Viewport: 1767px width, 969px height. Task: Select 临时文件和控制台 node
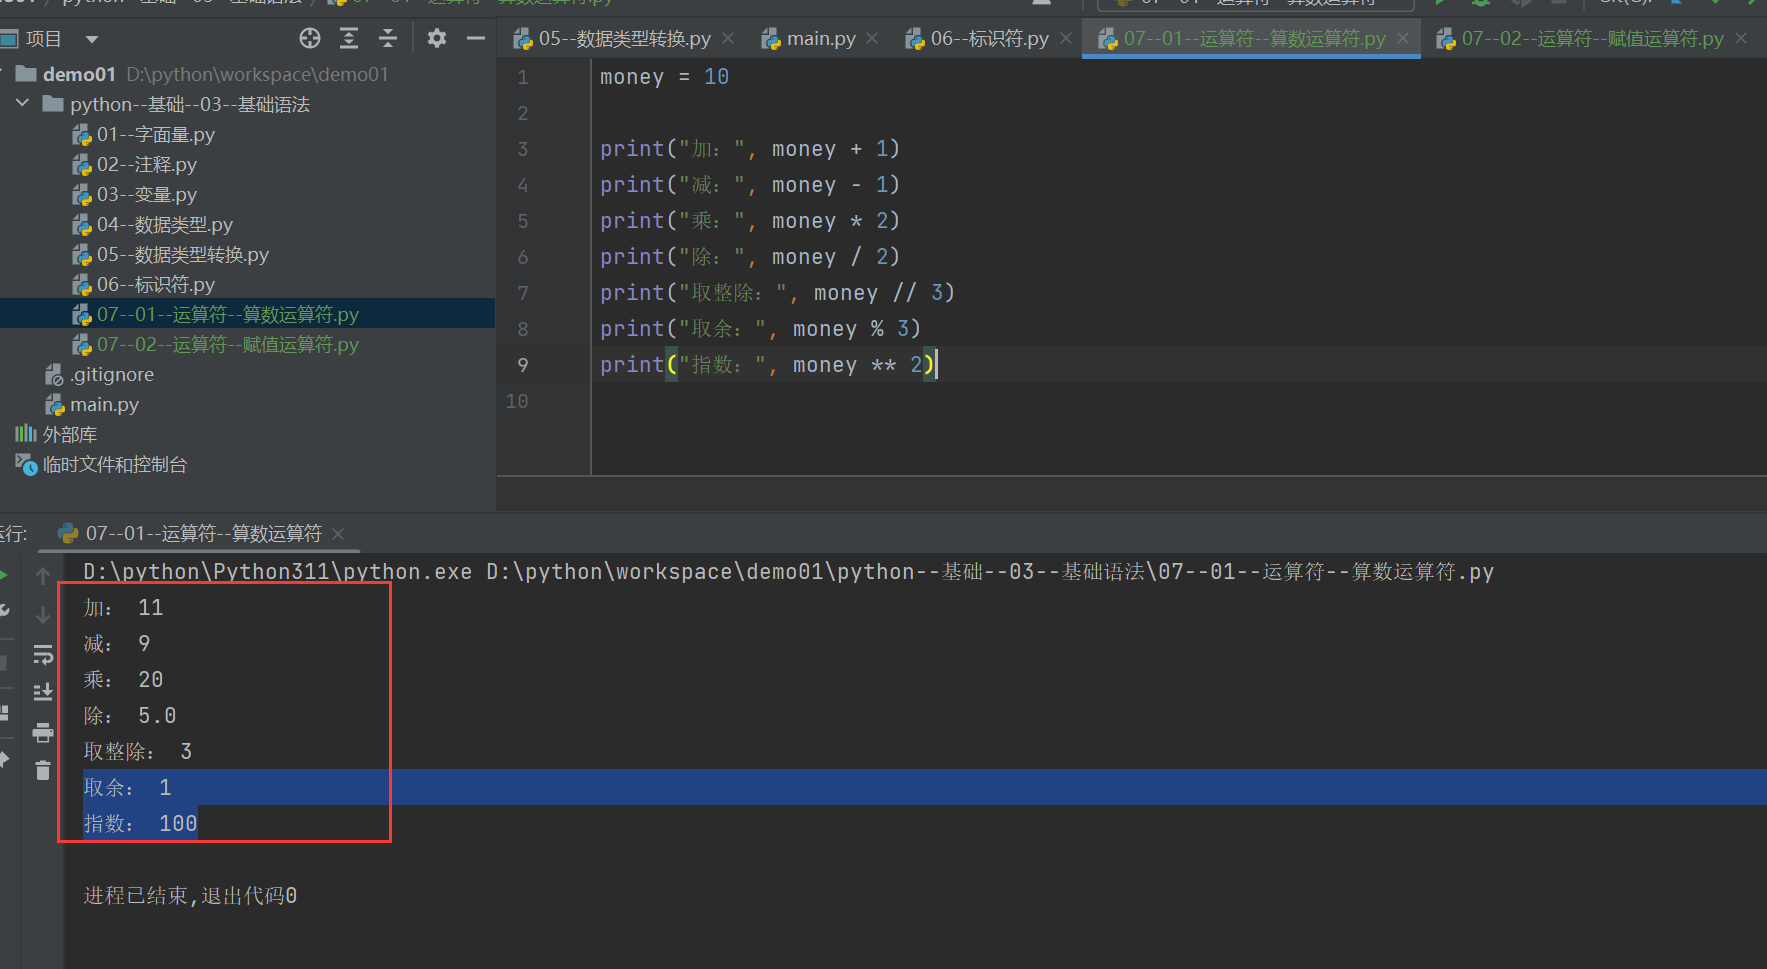(x=115, y=465)
